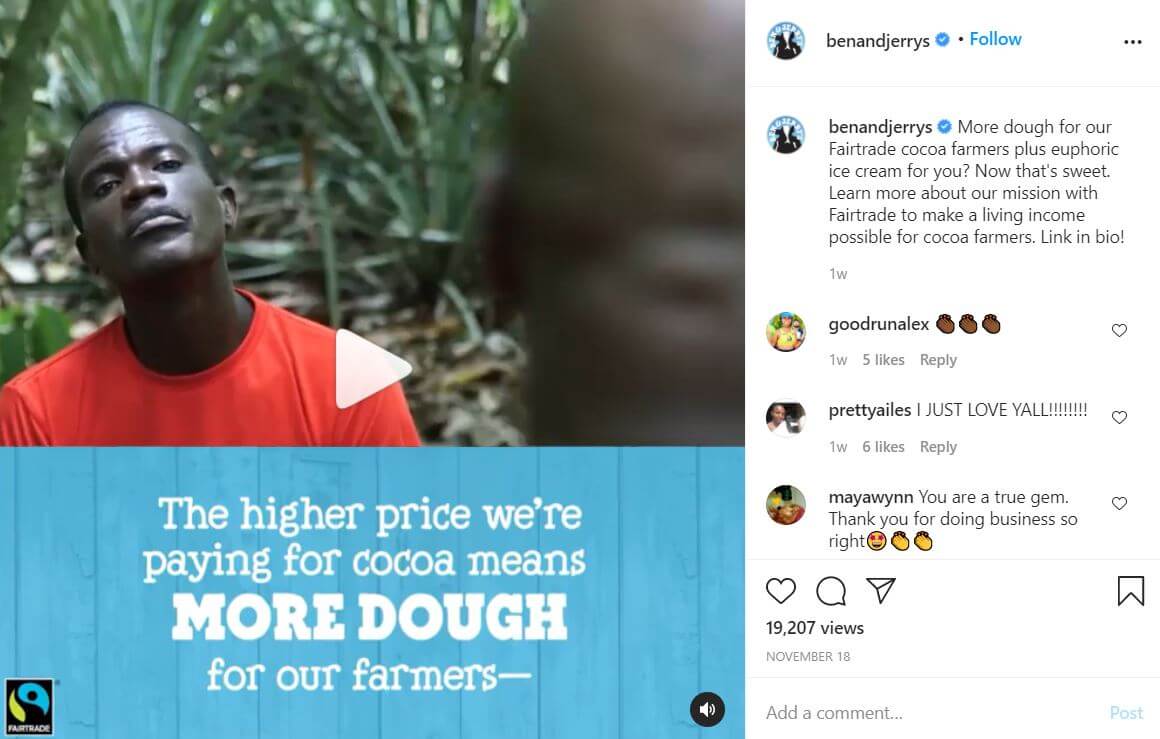The width and height of the screenshot is (1160, 739).
Task: Open goodrunalex's profile avatar
Action: click(786, 331)
